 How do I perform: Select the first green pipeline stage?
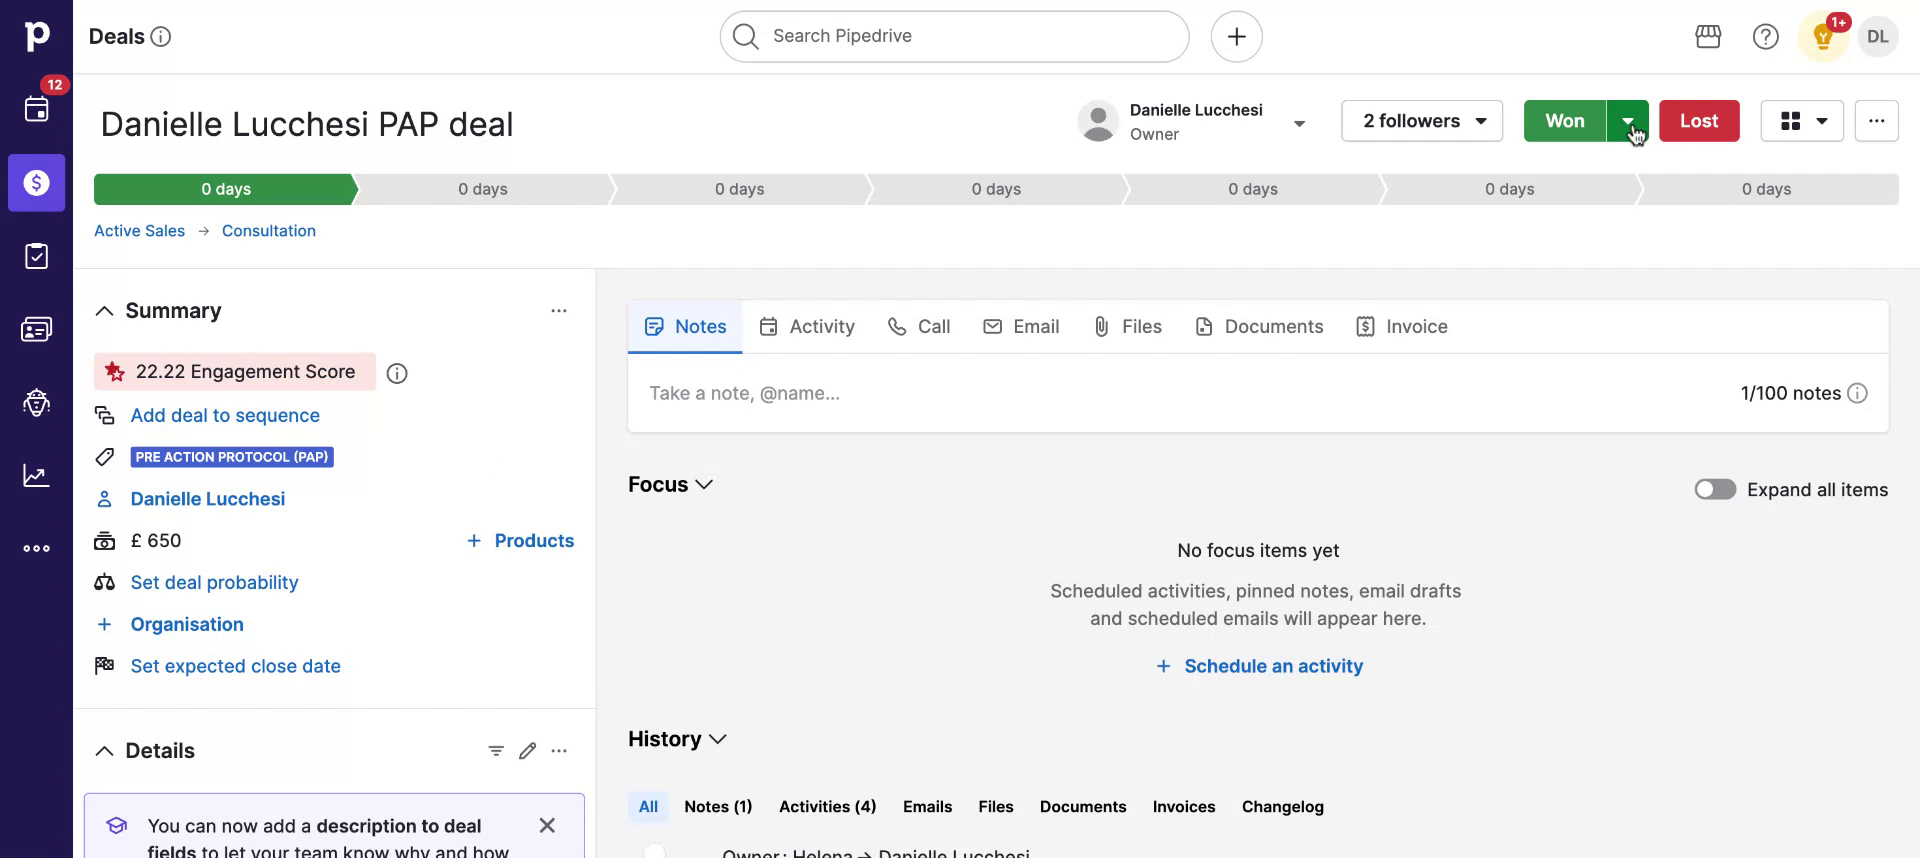tap(226, 189)
